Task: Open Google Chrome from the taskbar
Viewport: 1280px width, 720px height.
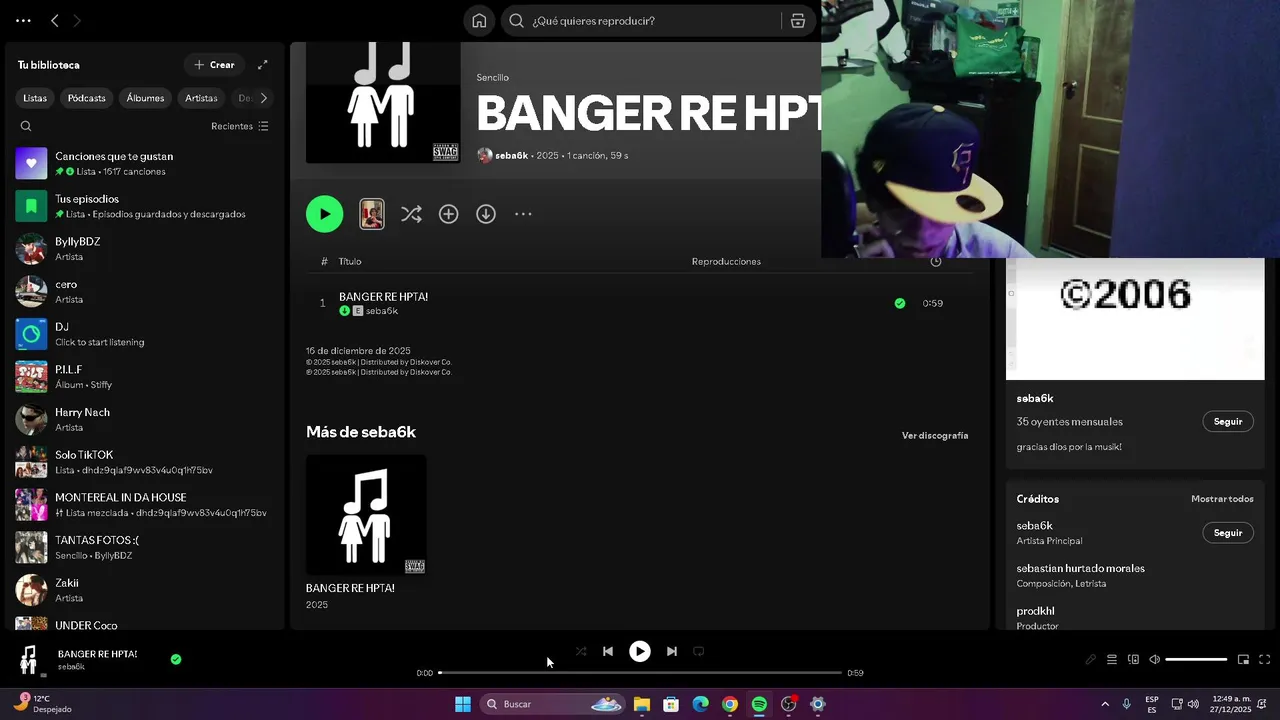Action: point(730,704)
